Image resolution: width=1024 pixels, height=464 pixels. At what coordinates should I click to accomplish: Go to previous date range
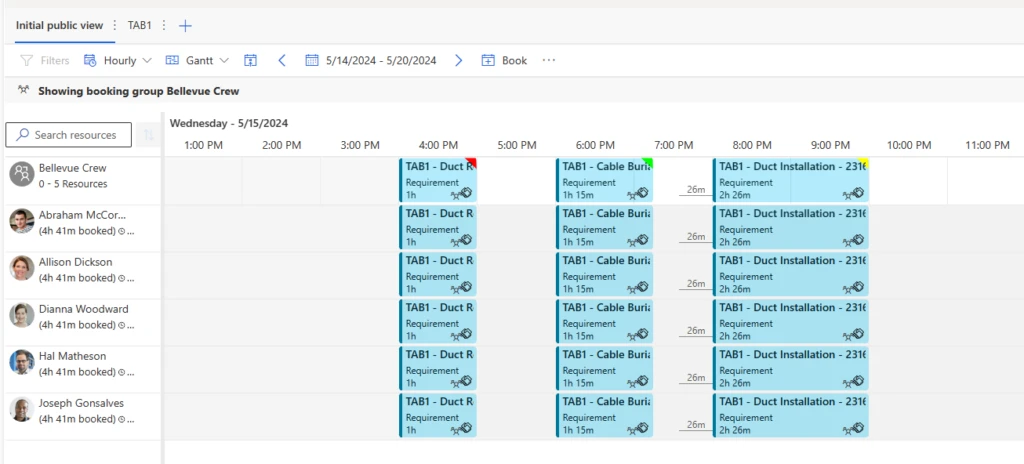282,61
